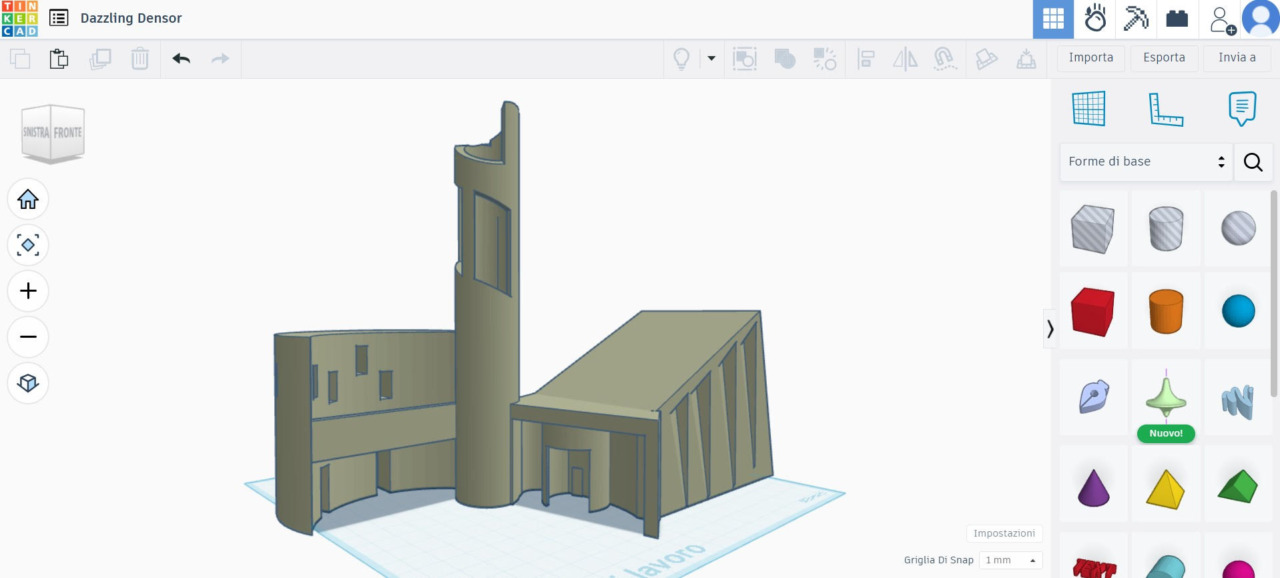This screenshot has height=578, width=1280.
Task: Collapse the shapes panel chevron
Action: 1050,328
